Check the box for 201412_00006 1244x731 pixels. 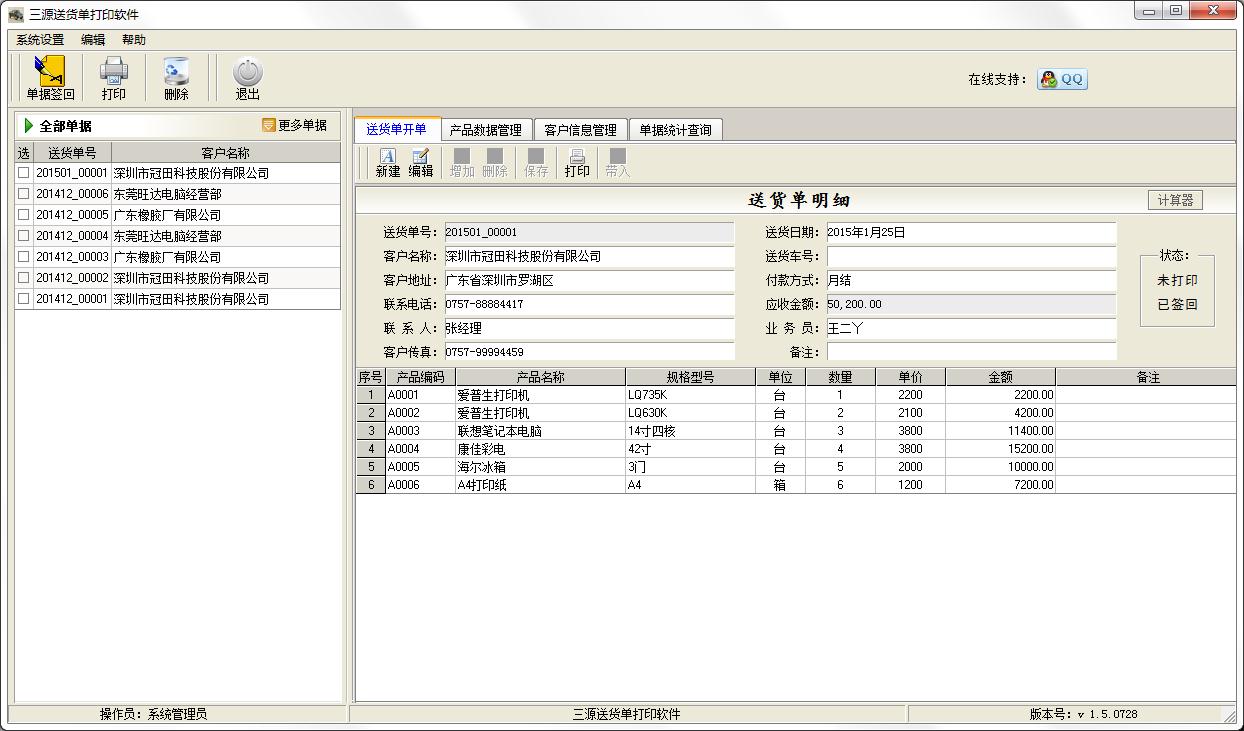click(24, 193)
